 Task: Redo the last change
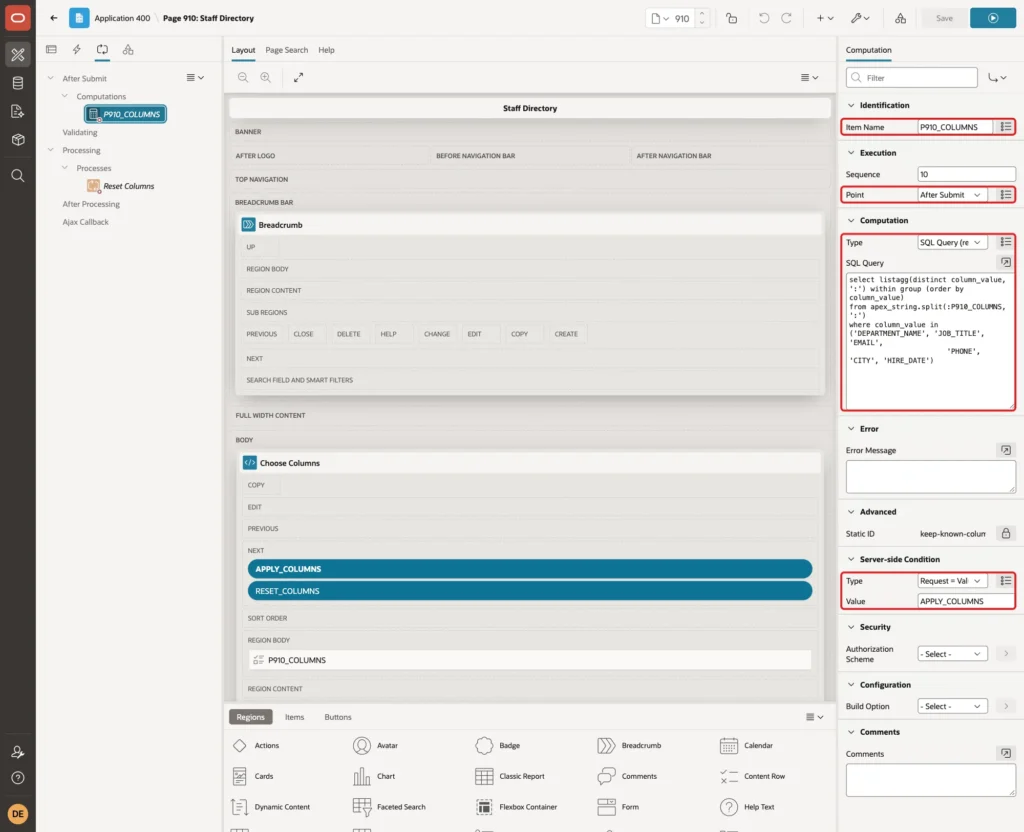[786, 18]
